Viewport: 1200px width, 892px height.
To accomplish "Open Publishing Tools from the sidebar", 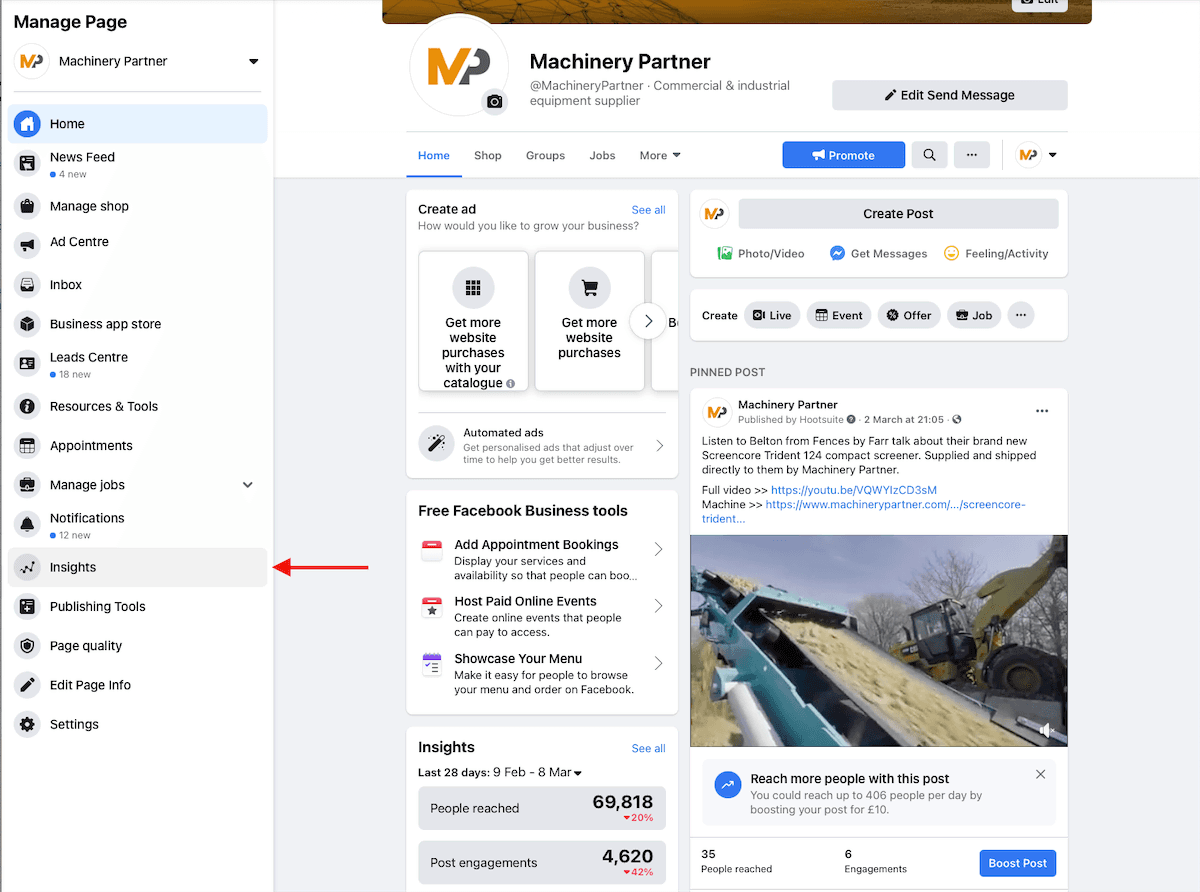I will point(96,606).
